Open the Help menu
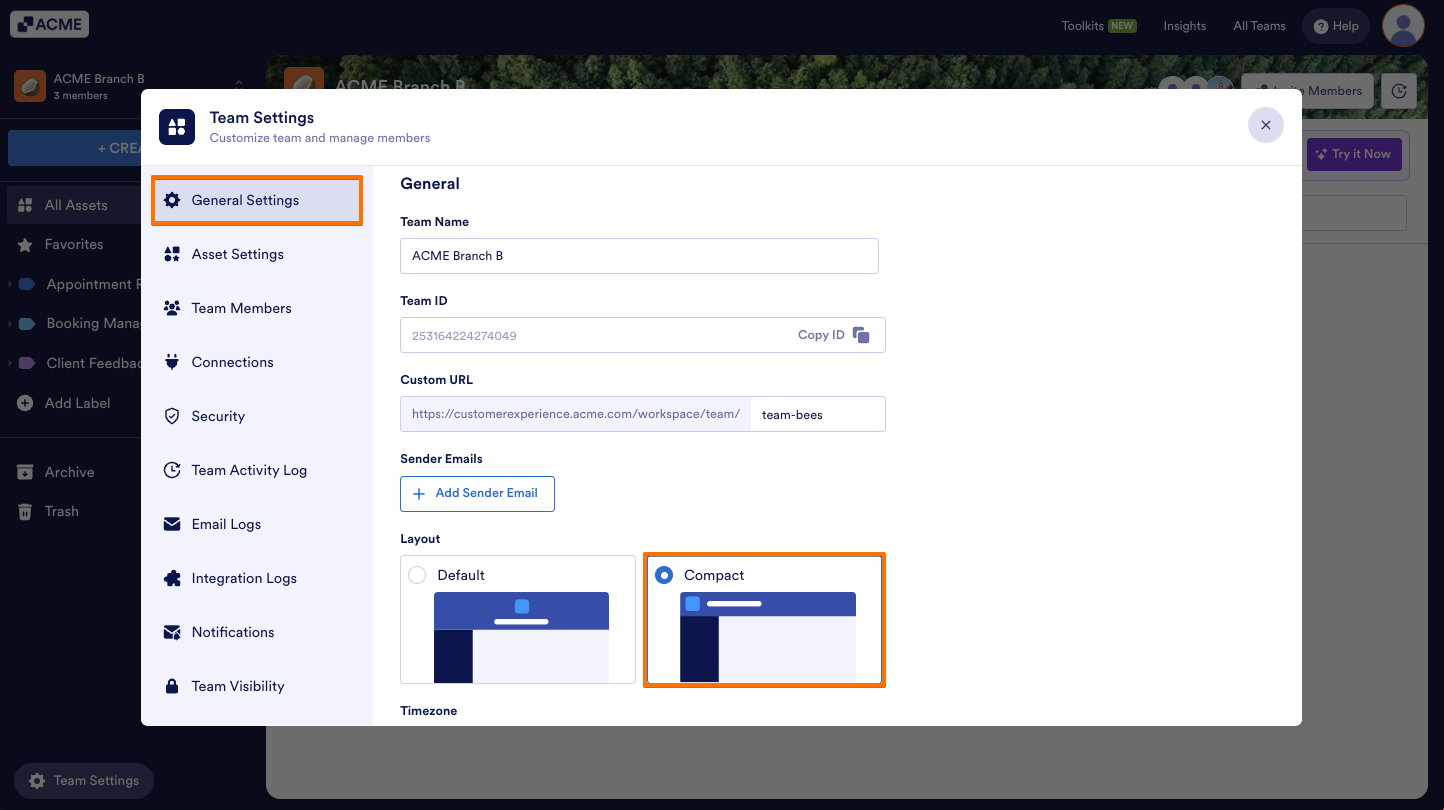Screen dimensions: 1444x810 point(1336,26)
